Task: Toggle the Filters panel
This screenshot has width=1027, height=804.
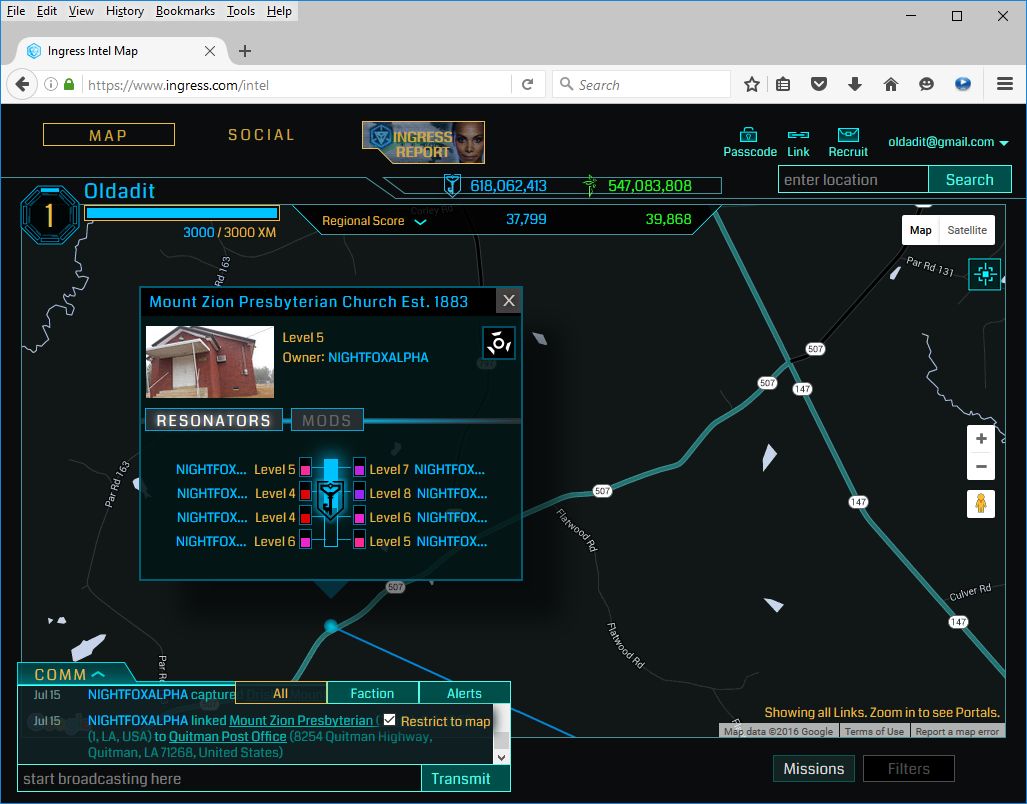Action: pos(908,768)
